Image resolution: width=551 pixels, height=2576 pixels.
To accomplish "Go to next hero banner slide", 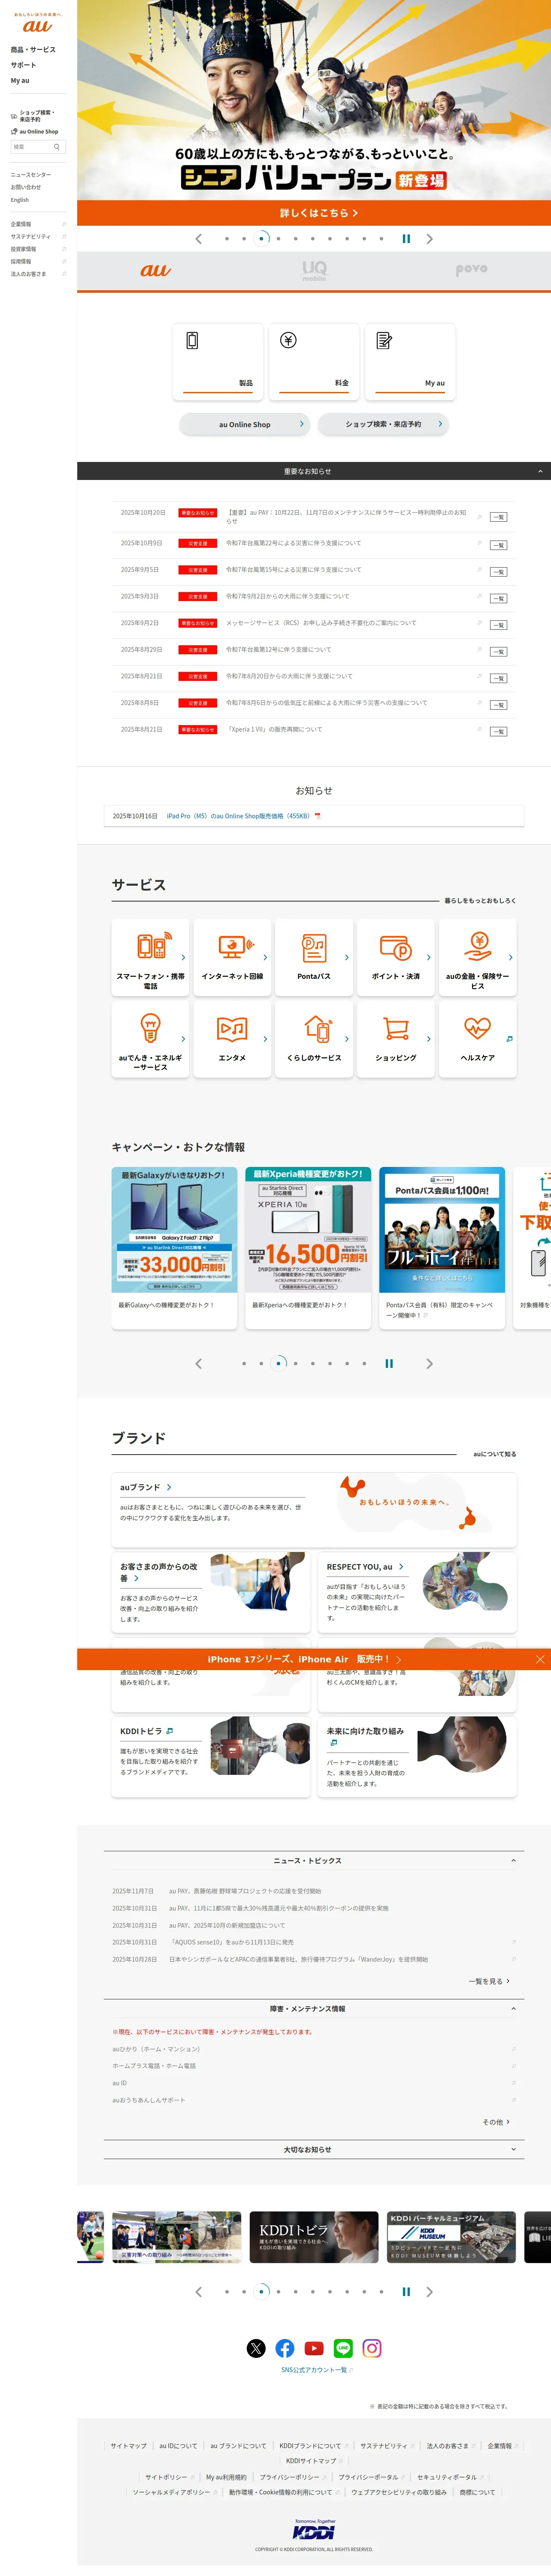I will pos(430,239).
